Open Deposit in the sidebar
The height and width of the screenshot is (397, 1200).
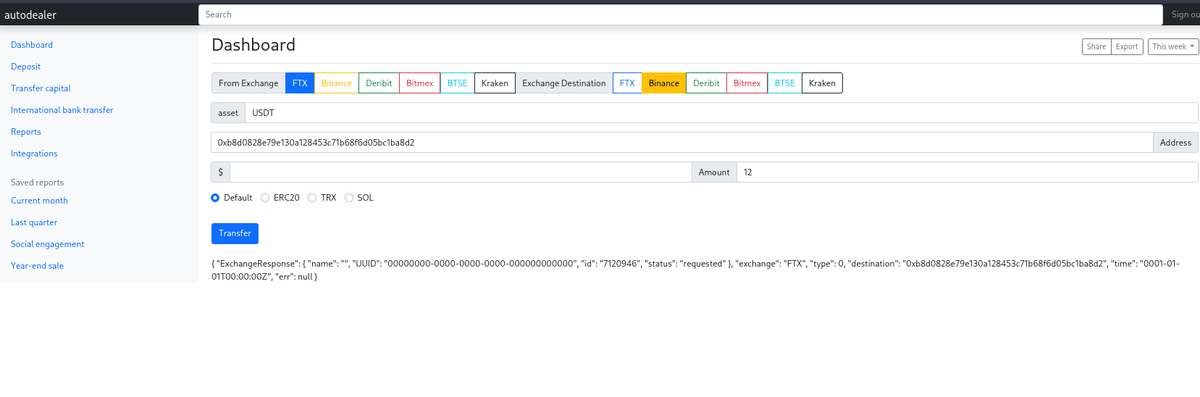[26, 66]
